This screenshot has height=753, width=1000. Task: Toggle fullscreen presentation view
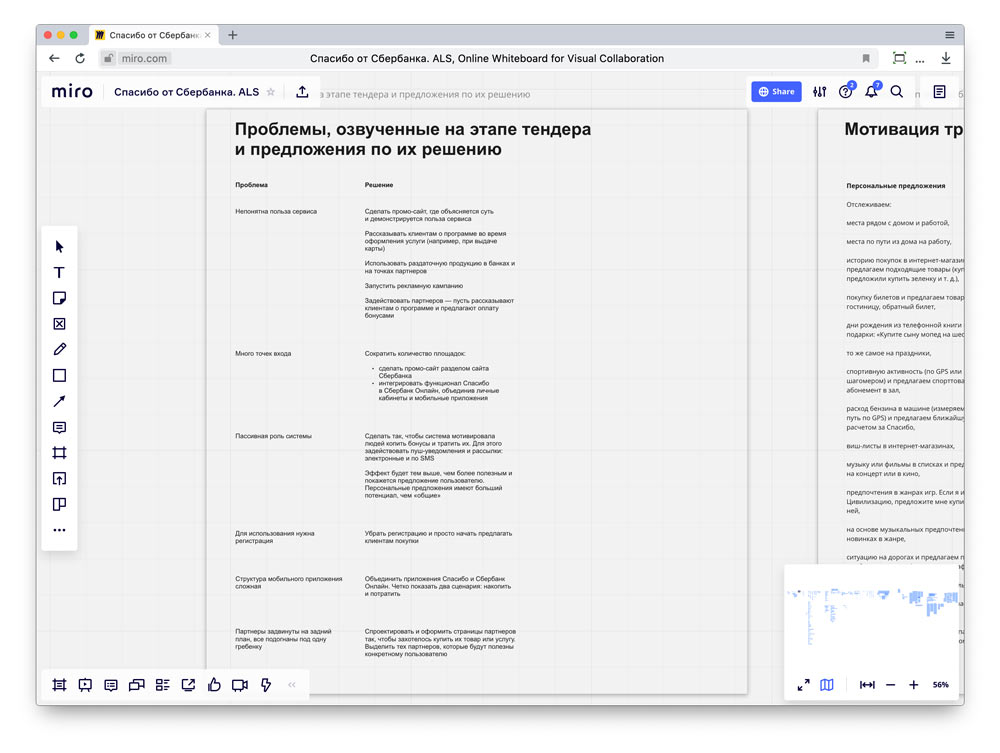tap(803, 685)
